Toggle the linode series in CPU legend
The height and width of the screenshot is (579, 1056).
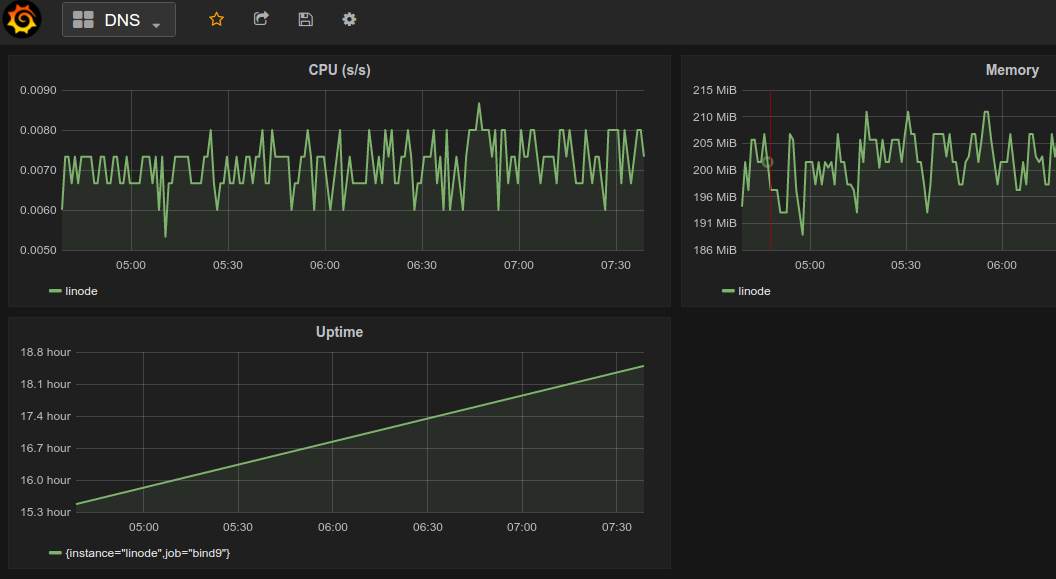tap(81, 291)
